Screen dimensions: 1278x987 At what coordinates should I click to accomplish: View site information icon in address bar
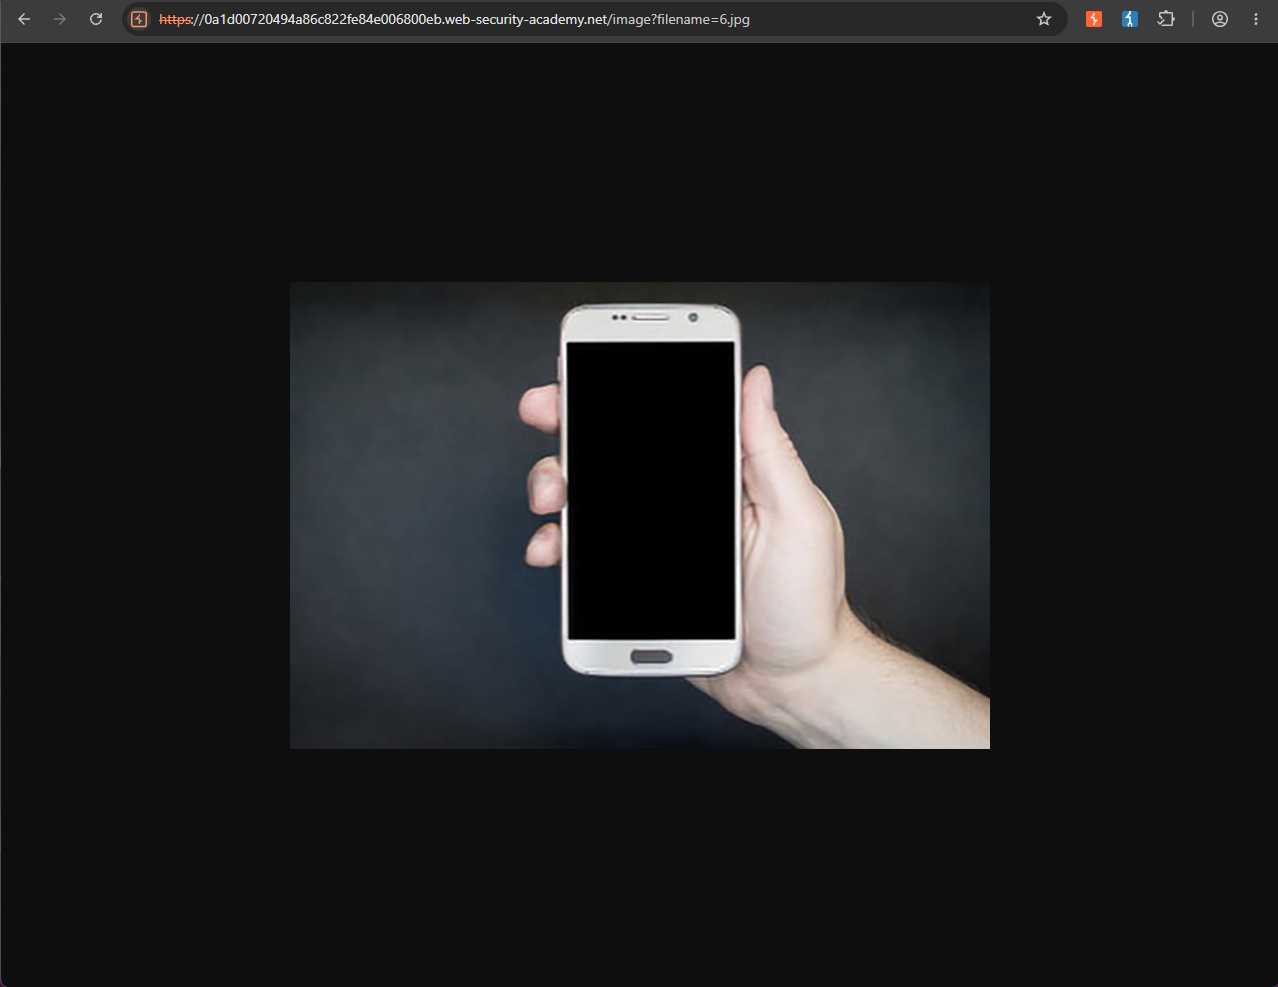(x=139, y=19)
